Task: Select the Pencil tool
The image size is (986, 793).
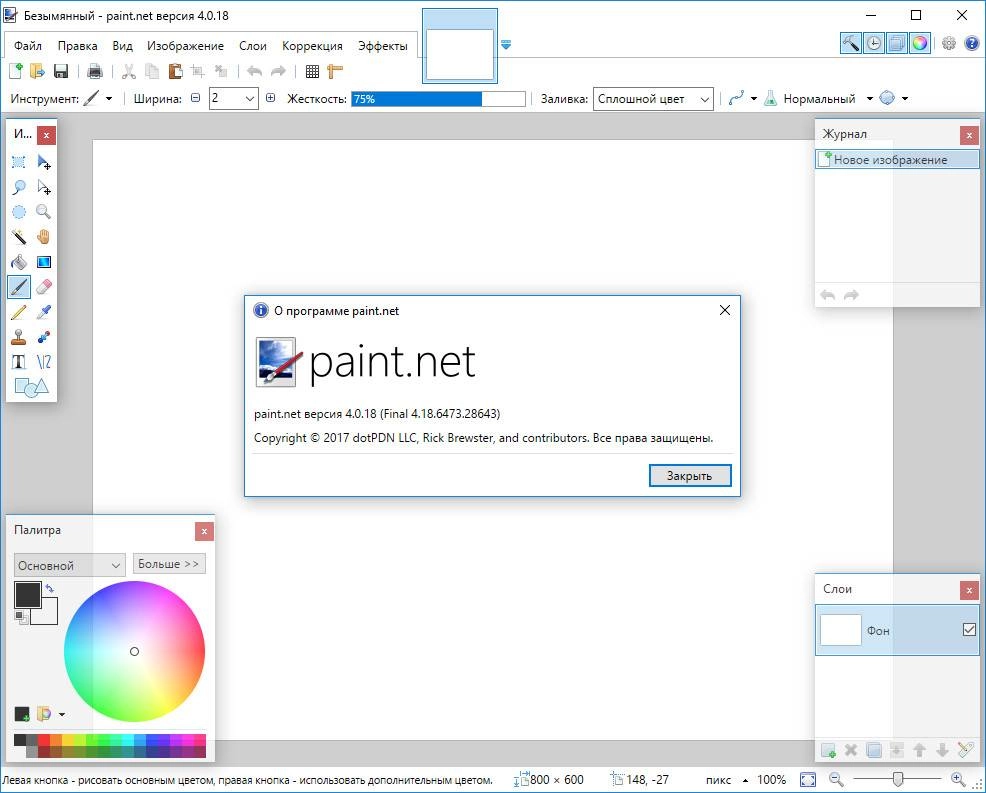Action: (19, 312)
